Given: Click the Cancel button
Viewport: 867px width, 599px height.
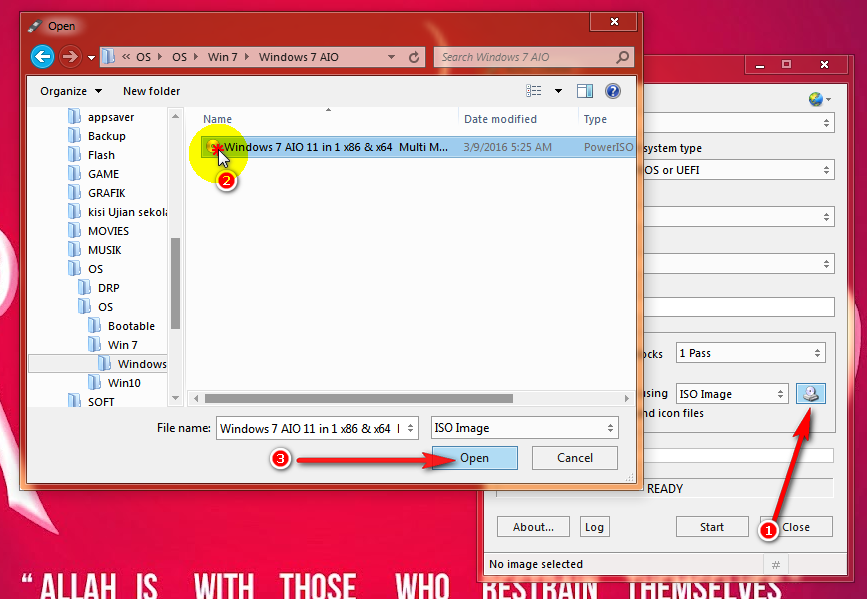Looking at the screenshot, I should point(574,458).
